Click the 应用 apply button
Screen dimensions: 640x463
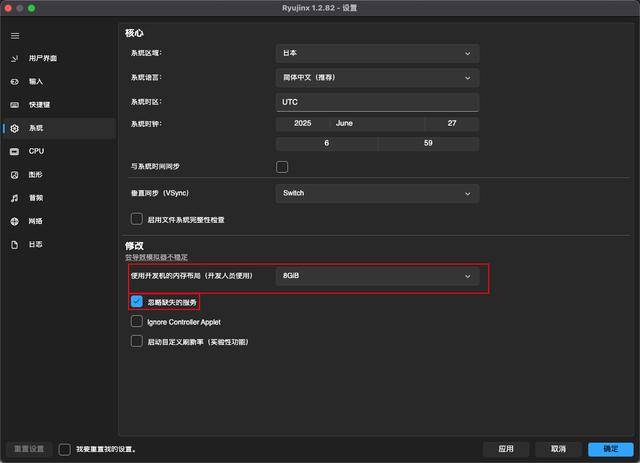pos(506,449)
